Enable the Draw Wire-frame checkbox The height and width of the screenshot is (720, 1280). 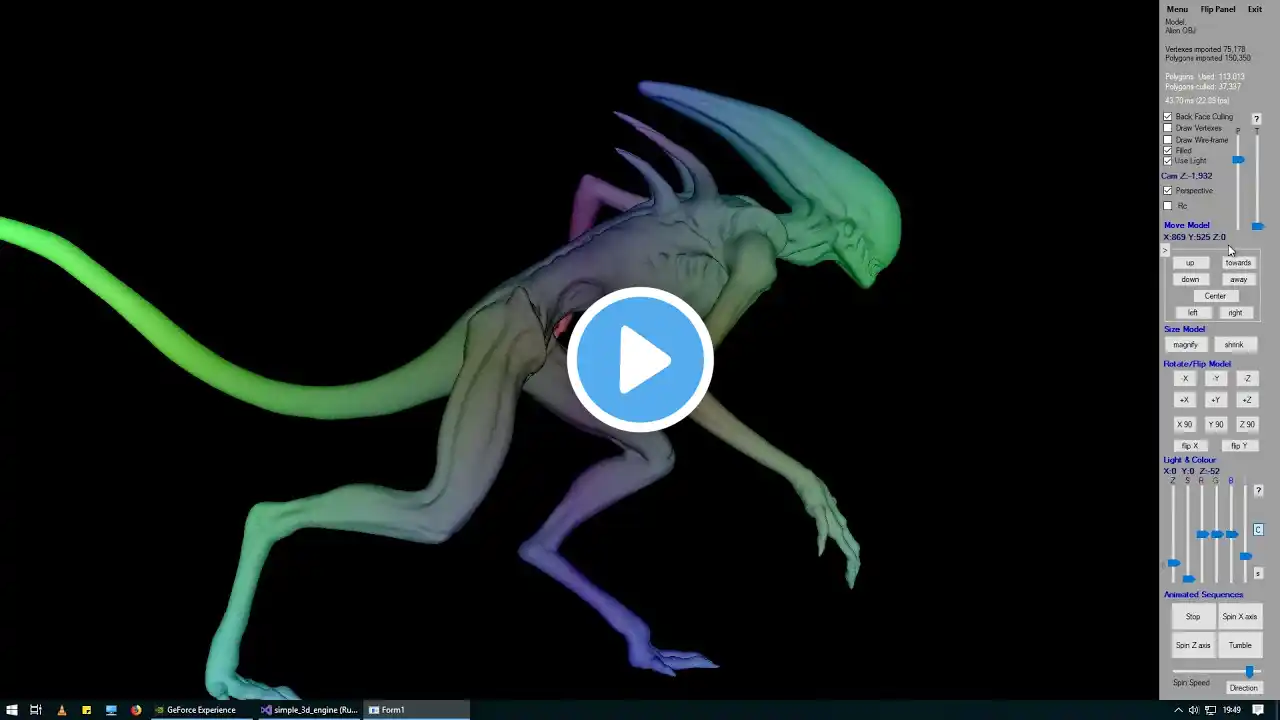click(x=1167, y=140)
